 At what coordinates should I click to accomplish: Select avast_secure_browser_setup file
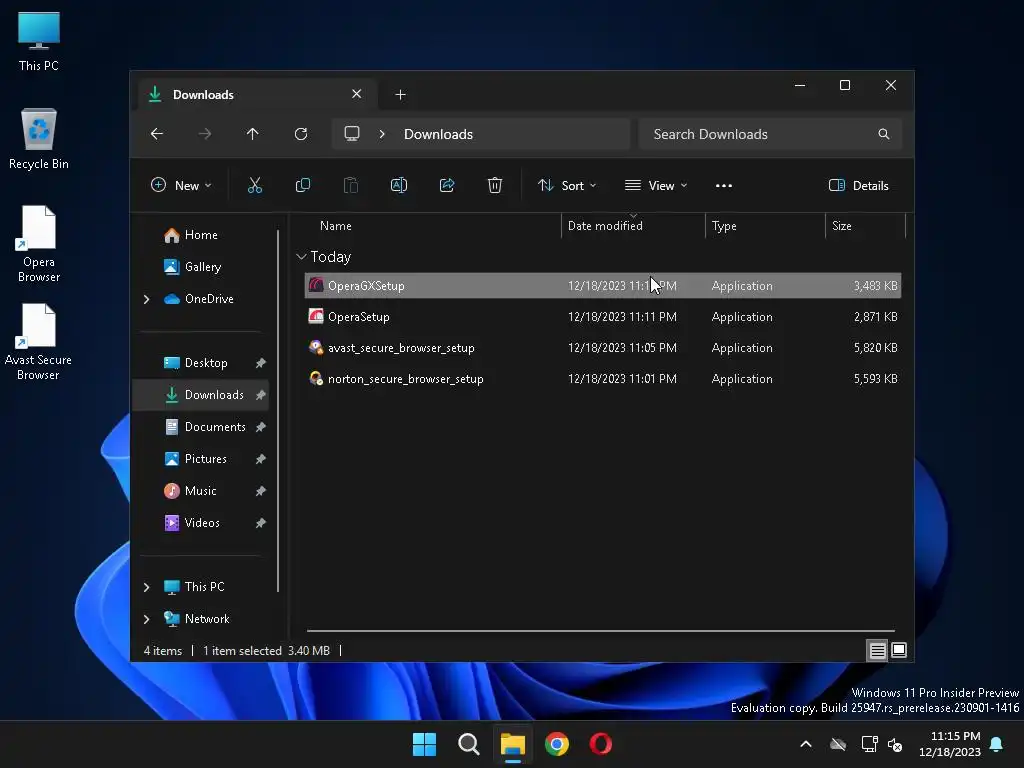[x=603, y=348]
